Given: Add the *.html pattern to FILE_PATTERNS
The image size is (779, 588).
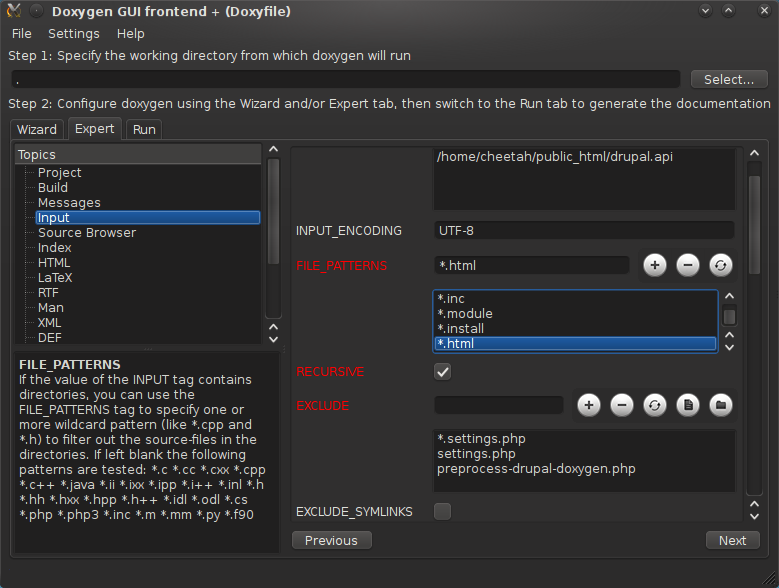Looking at the screenshot, I should pos(655,265).
